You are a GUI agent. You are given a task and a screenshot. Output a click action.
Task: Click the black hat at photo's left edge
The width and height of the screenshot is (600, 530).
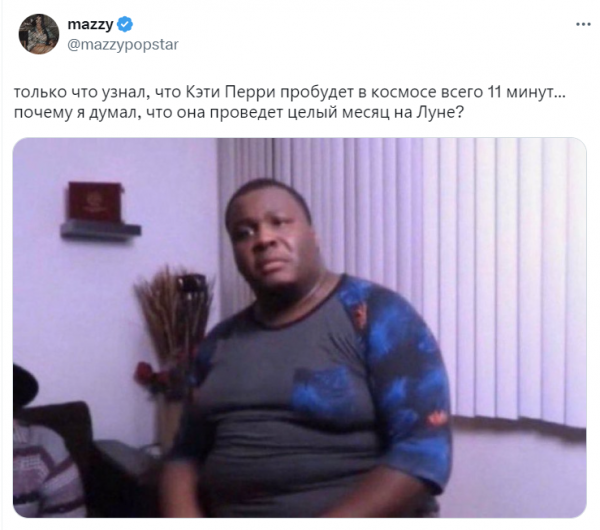[x=24, y=385]
